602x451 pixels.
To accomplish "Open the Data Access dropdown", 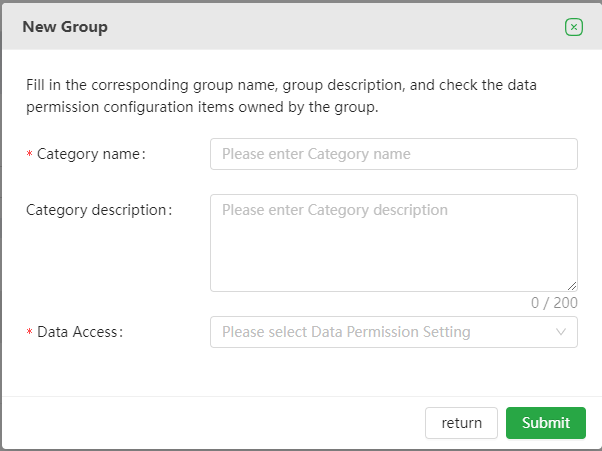I will tap(394, 332).
